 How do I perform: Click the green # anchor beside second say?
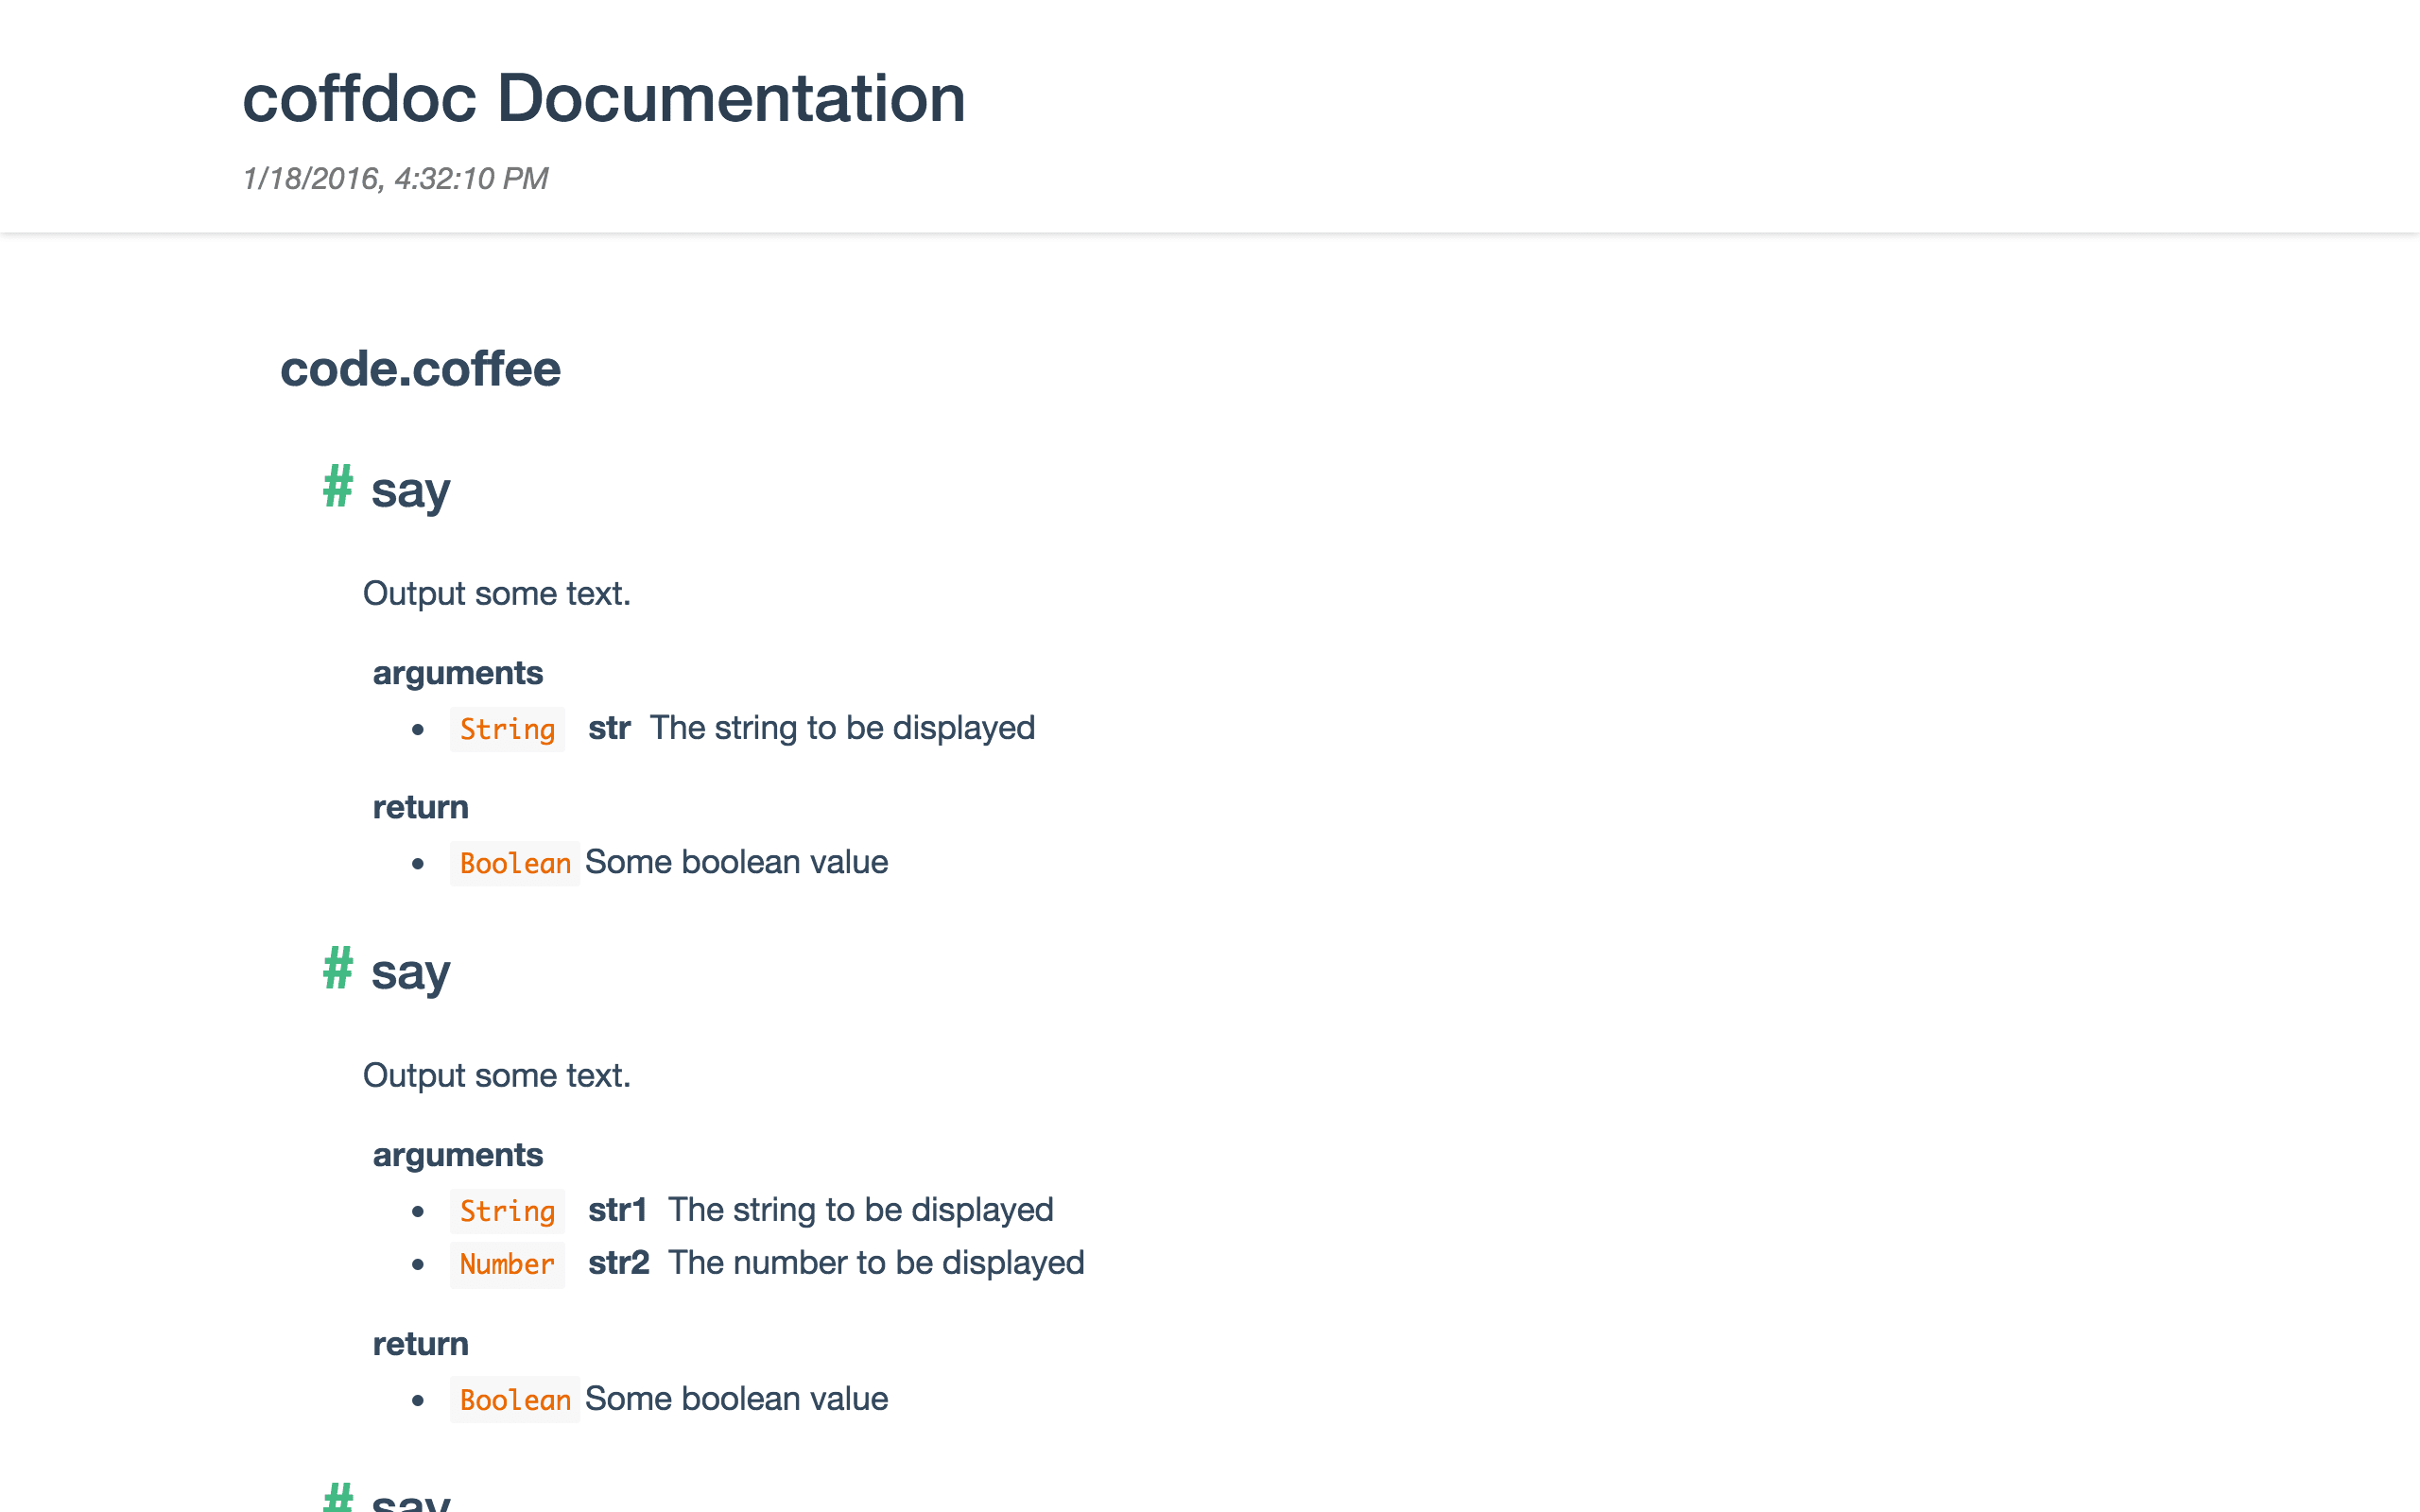coord(337,969)
